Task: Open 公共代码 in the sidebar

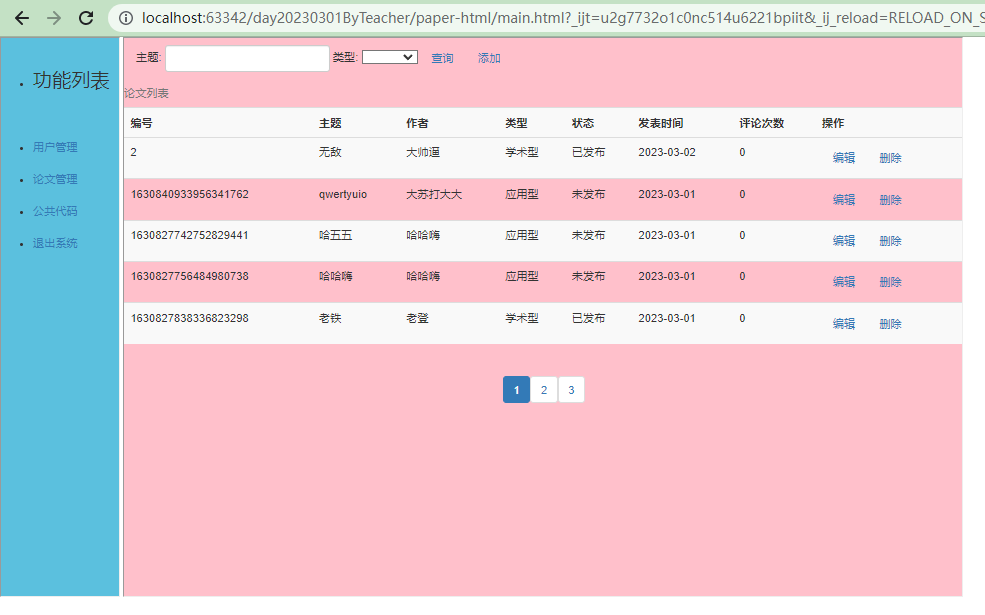Action: (x=55, y=211)
